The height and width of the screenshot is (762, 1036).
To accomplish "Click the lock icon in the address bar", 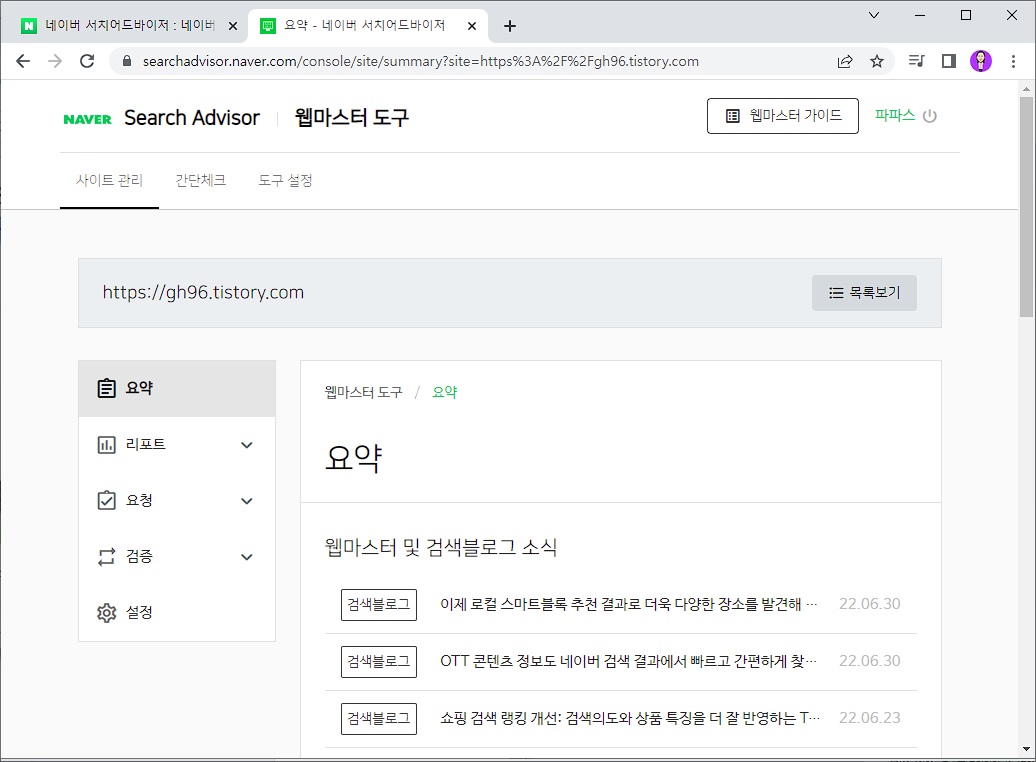I will click(127, 61).
